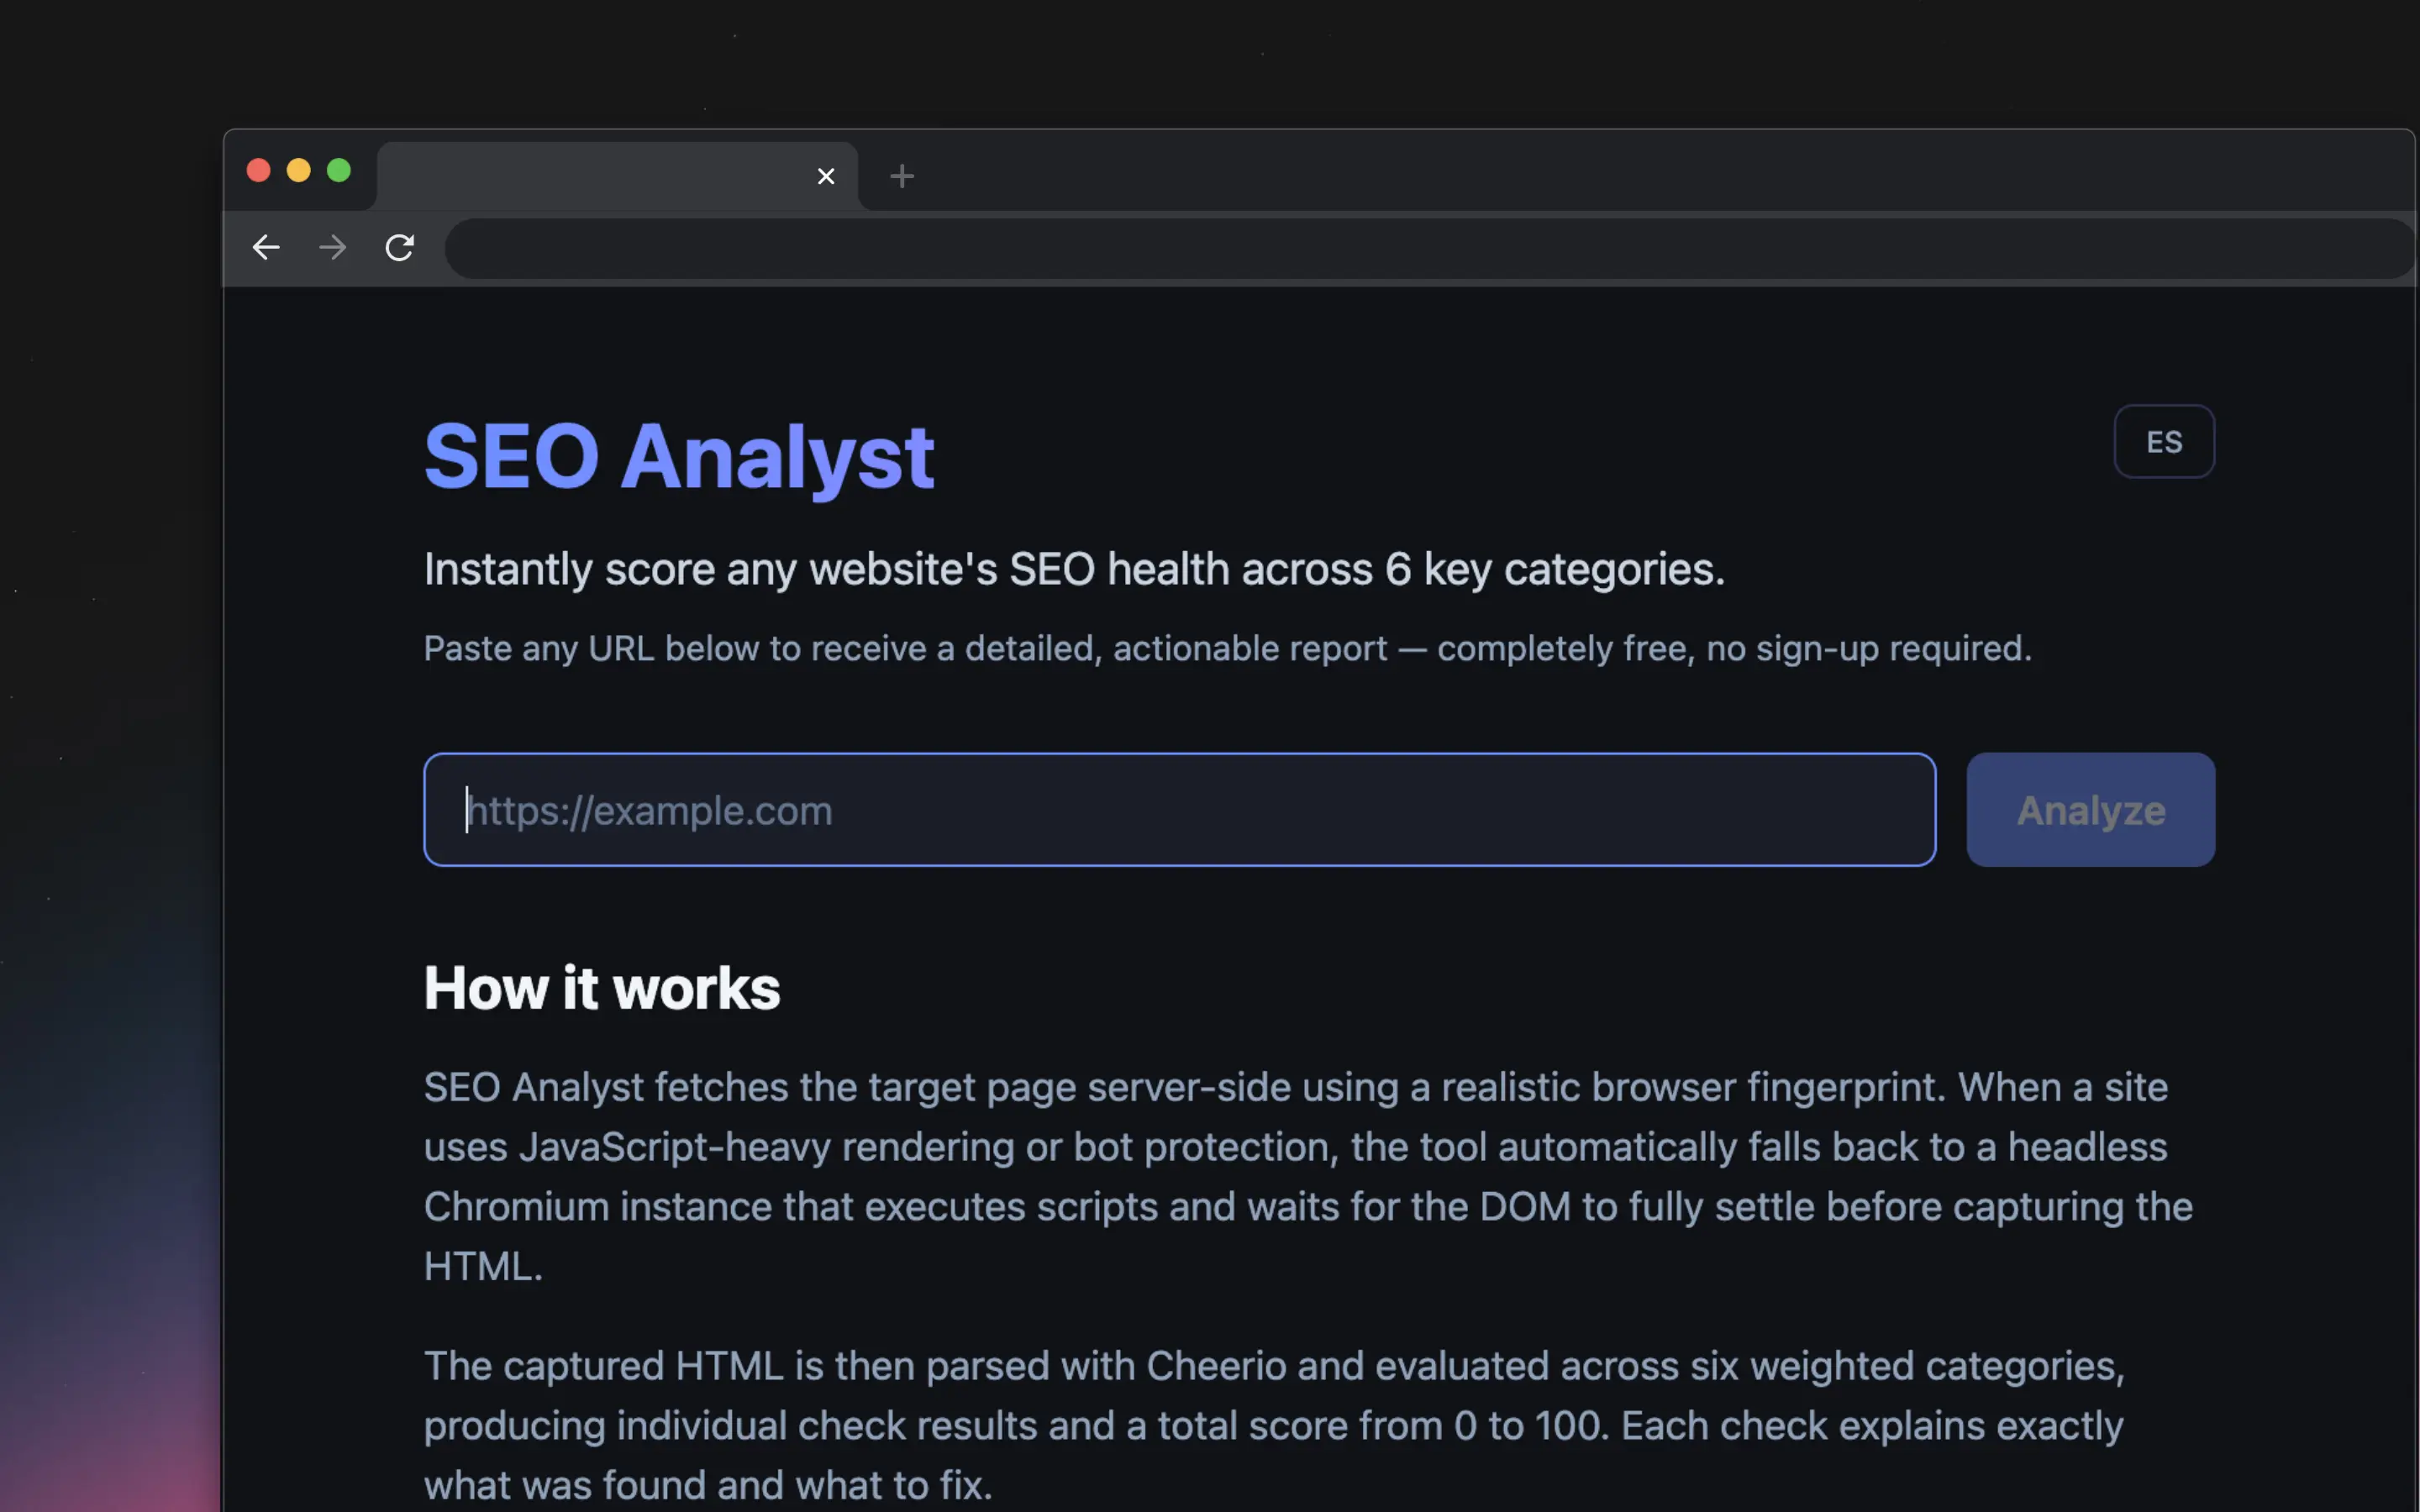Go forward using the forward arrow
The width and height of the screenshot is (2420, 1512).
(x=332, y=247)
